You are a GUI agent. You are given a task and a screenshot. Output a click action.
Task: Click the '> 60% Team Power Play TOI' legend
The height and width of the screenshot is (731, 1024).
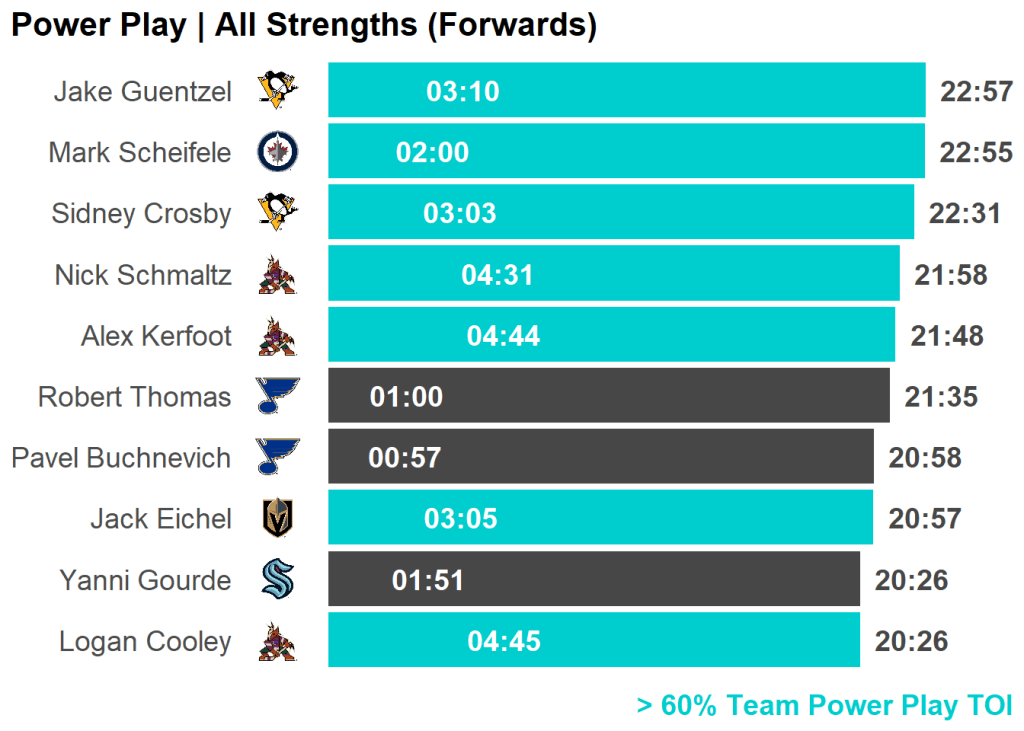[x=824, y=706]
